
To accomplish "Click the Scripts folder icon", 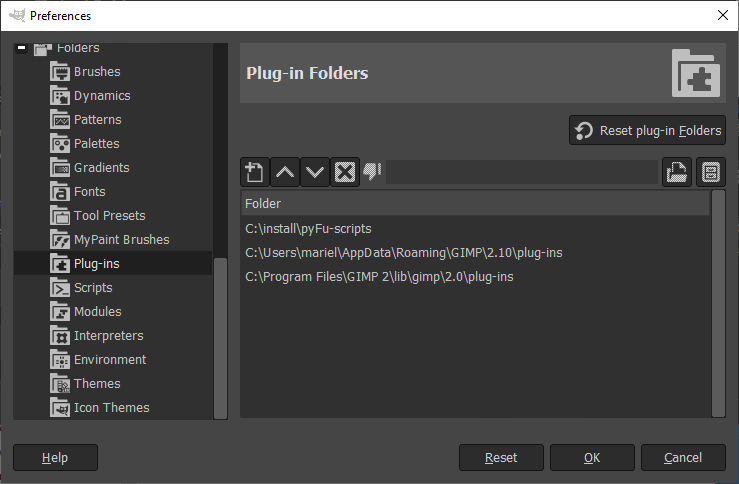I will pyautogui.click(x=60, y=288).
